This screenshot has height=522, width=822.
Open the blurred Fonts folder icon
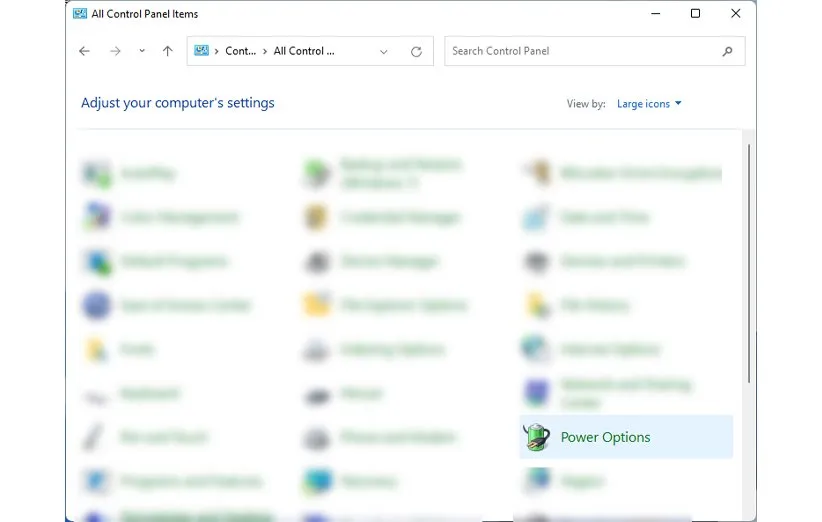97,349
